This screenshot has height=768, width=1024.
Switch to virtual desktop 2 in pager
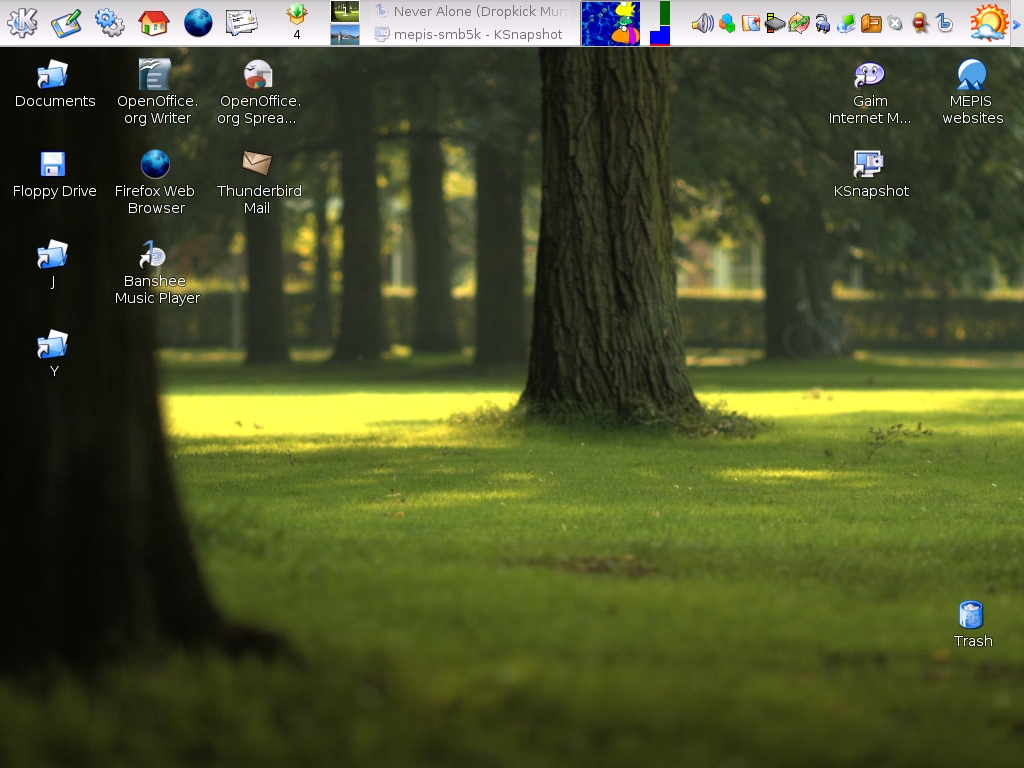(345, 34)
